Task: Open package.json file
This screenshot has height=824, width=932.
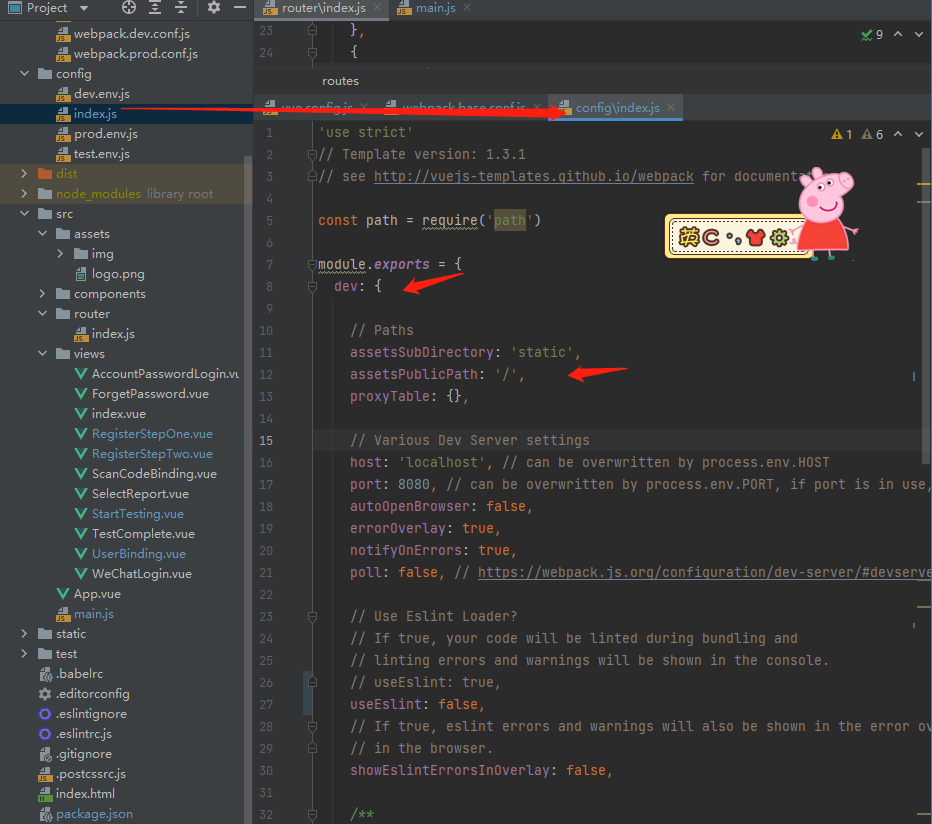Action: pos(94,814)
